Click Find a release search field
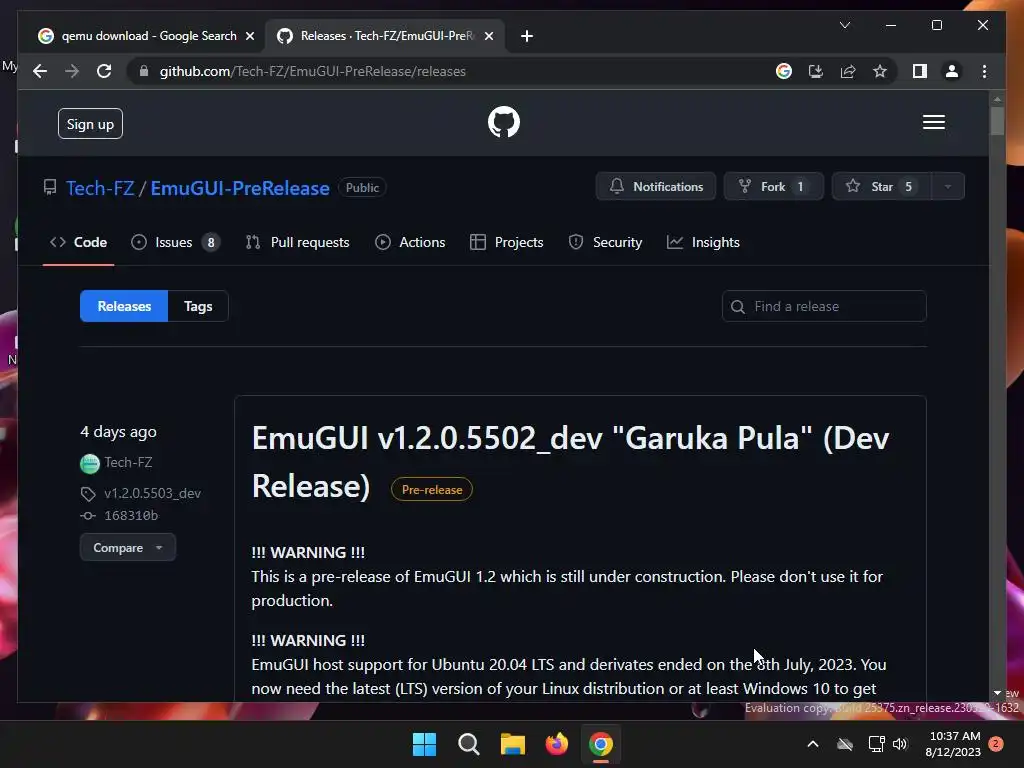Viewport: 1024px width, 768px height. point(824,306)
